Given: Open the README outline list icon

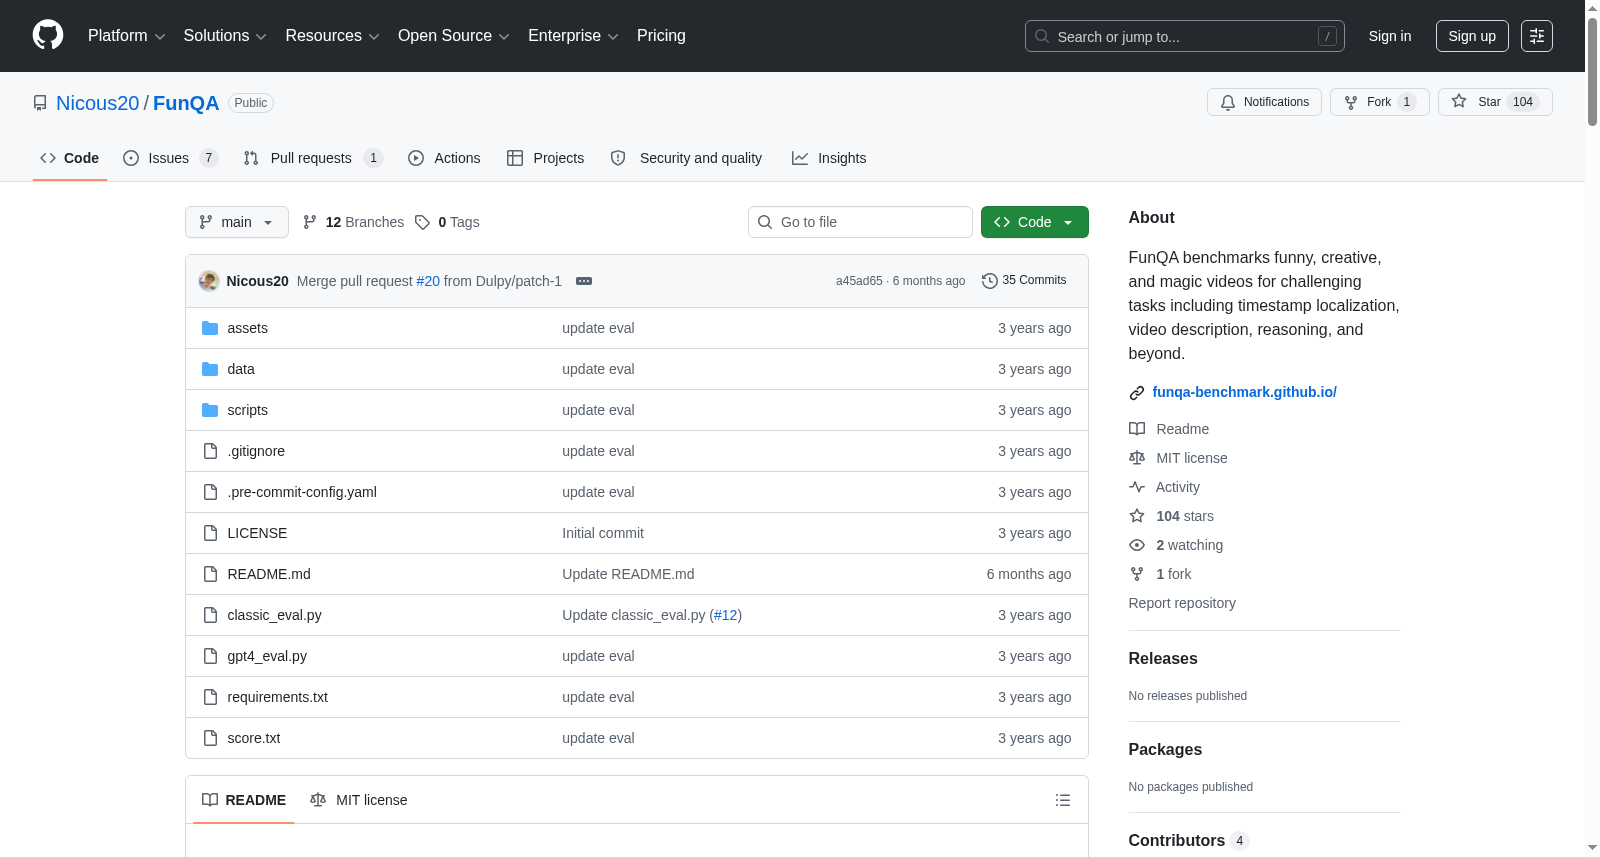Looking at the screenshot, I should 1062,800.
